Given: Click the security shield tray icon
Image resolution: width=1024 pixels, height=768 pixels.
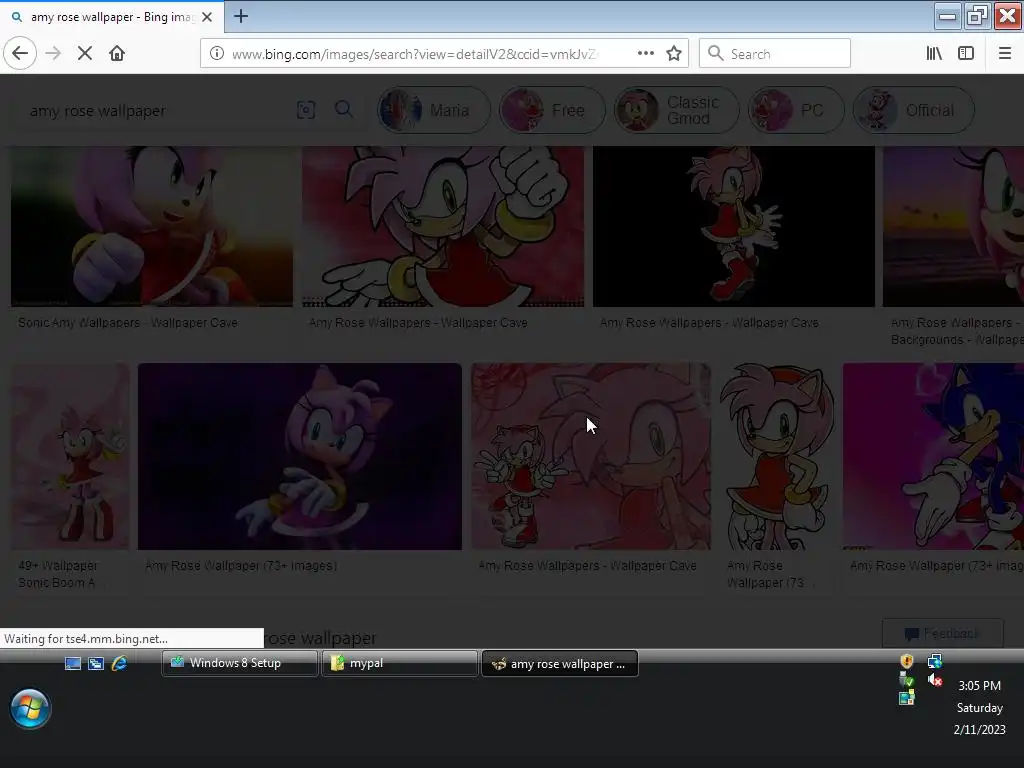Looking at the screenshot, I should (x=906, y=661).
